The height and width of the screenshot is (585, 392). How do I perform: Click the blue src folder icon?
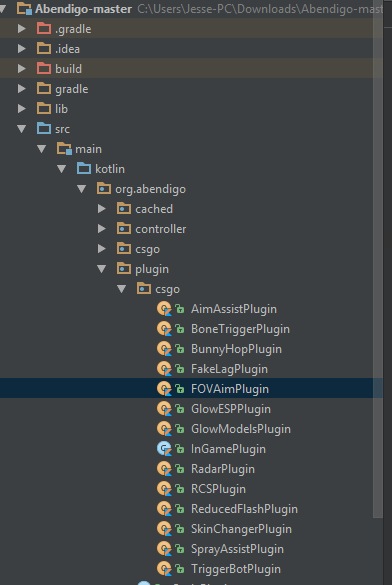coord(44,128)
